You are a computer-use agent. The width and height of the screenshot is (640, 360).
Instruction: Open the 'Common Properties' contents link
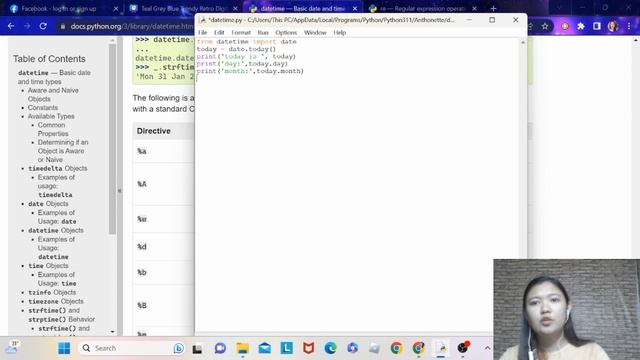[53, 129]
